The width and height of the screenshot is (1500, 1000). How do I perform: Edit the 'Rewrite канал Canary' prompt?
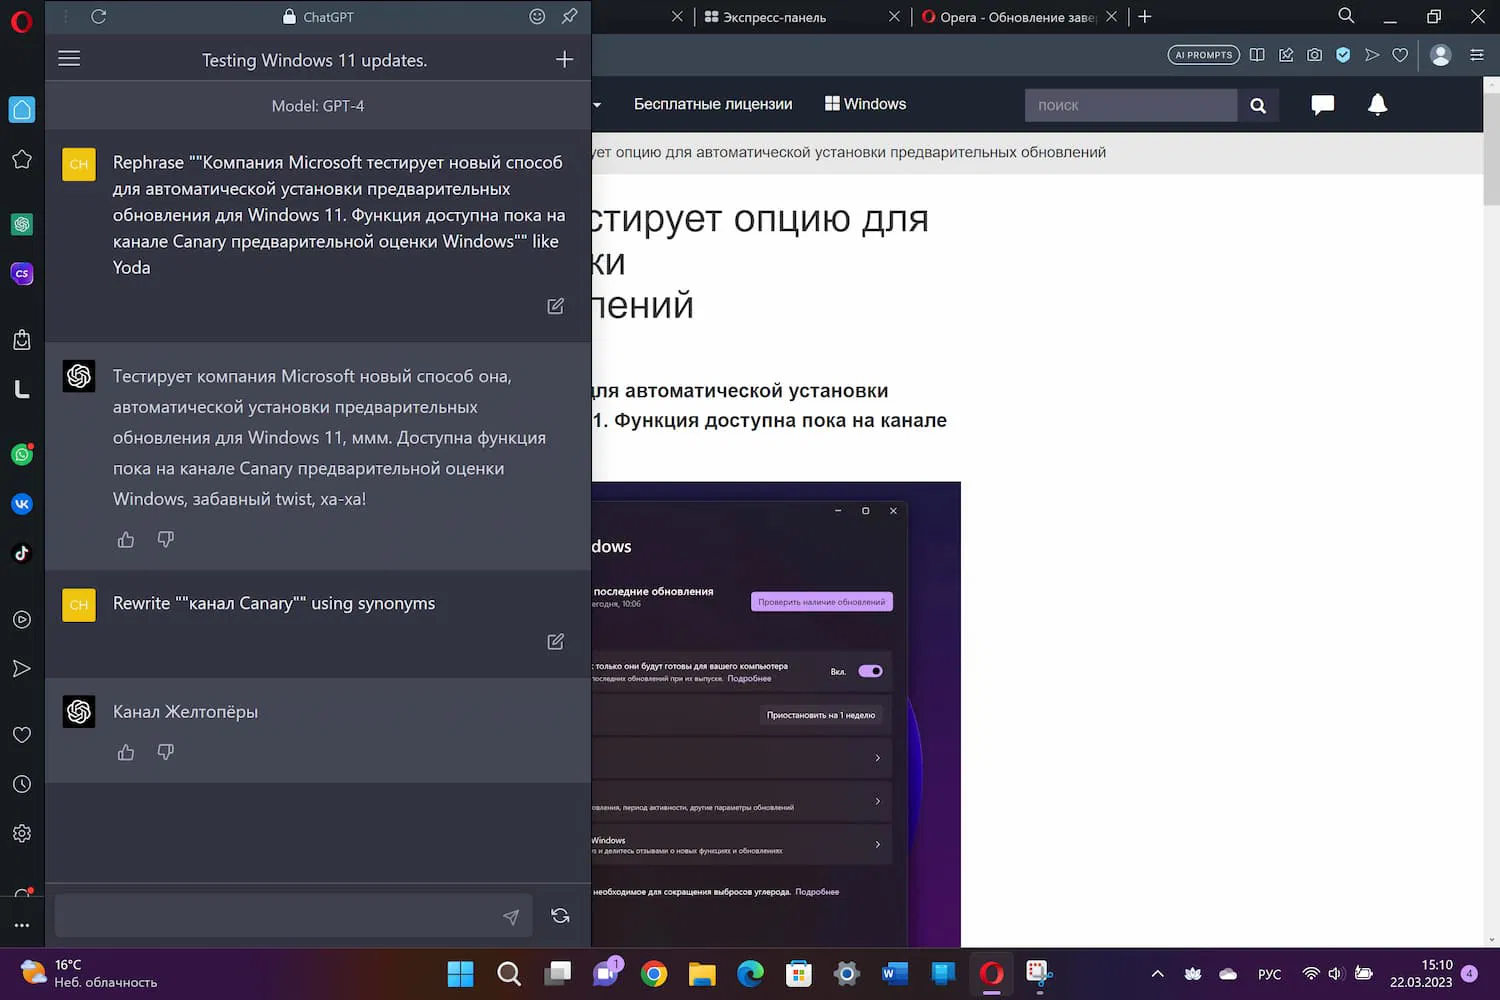tap(556, 641)
